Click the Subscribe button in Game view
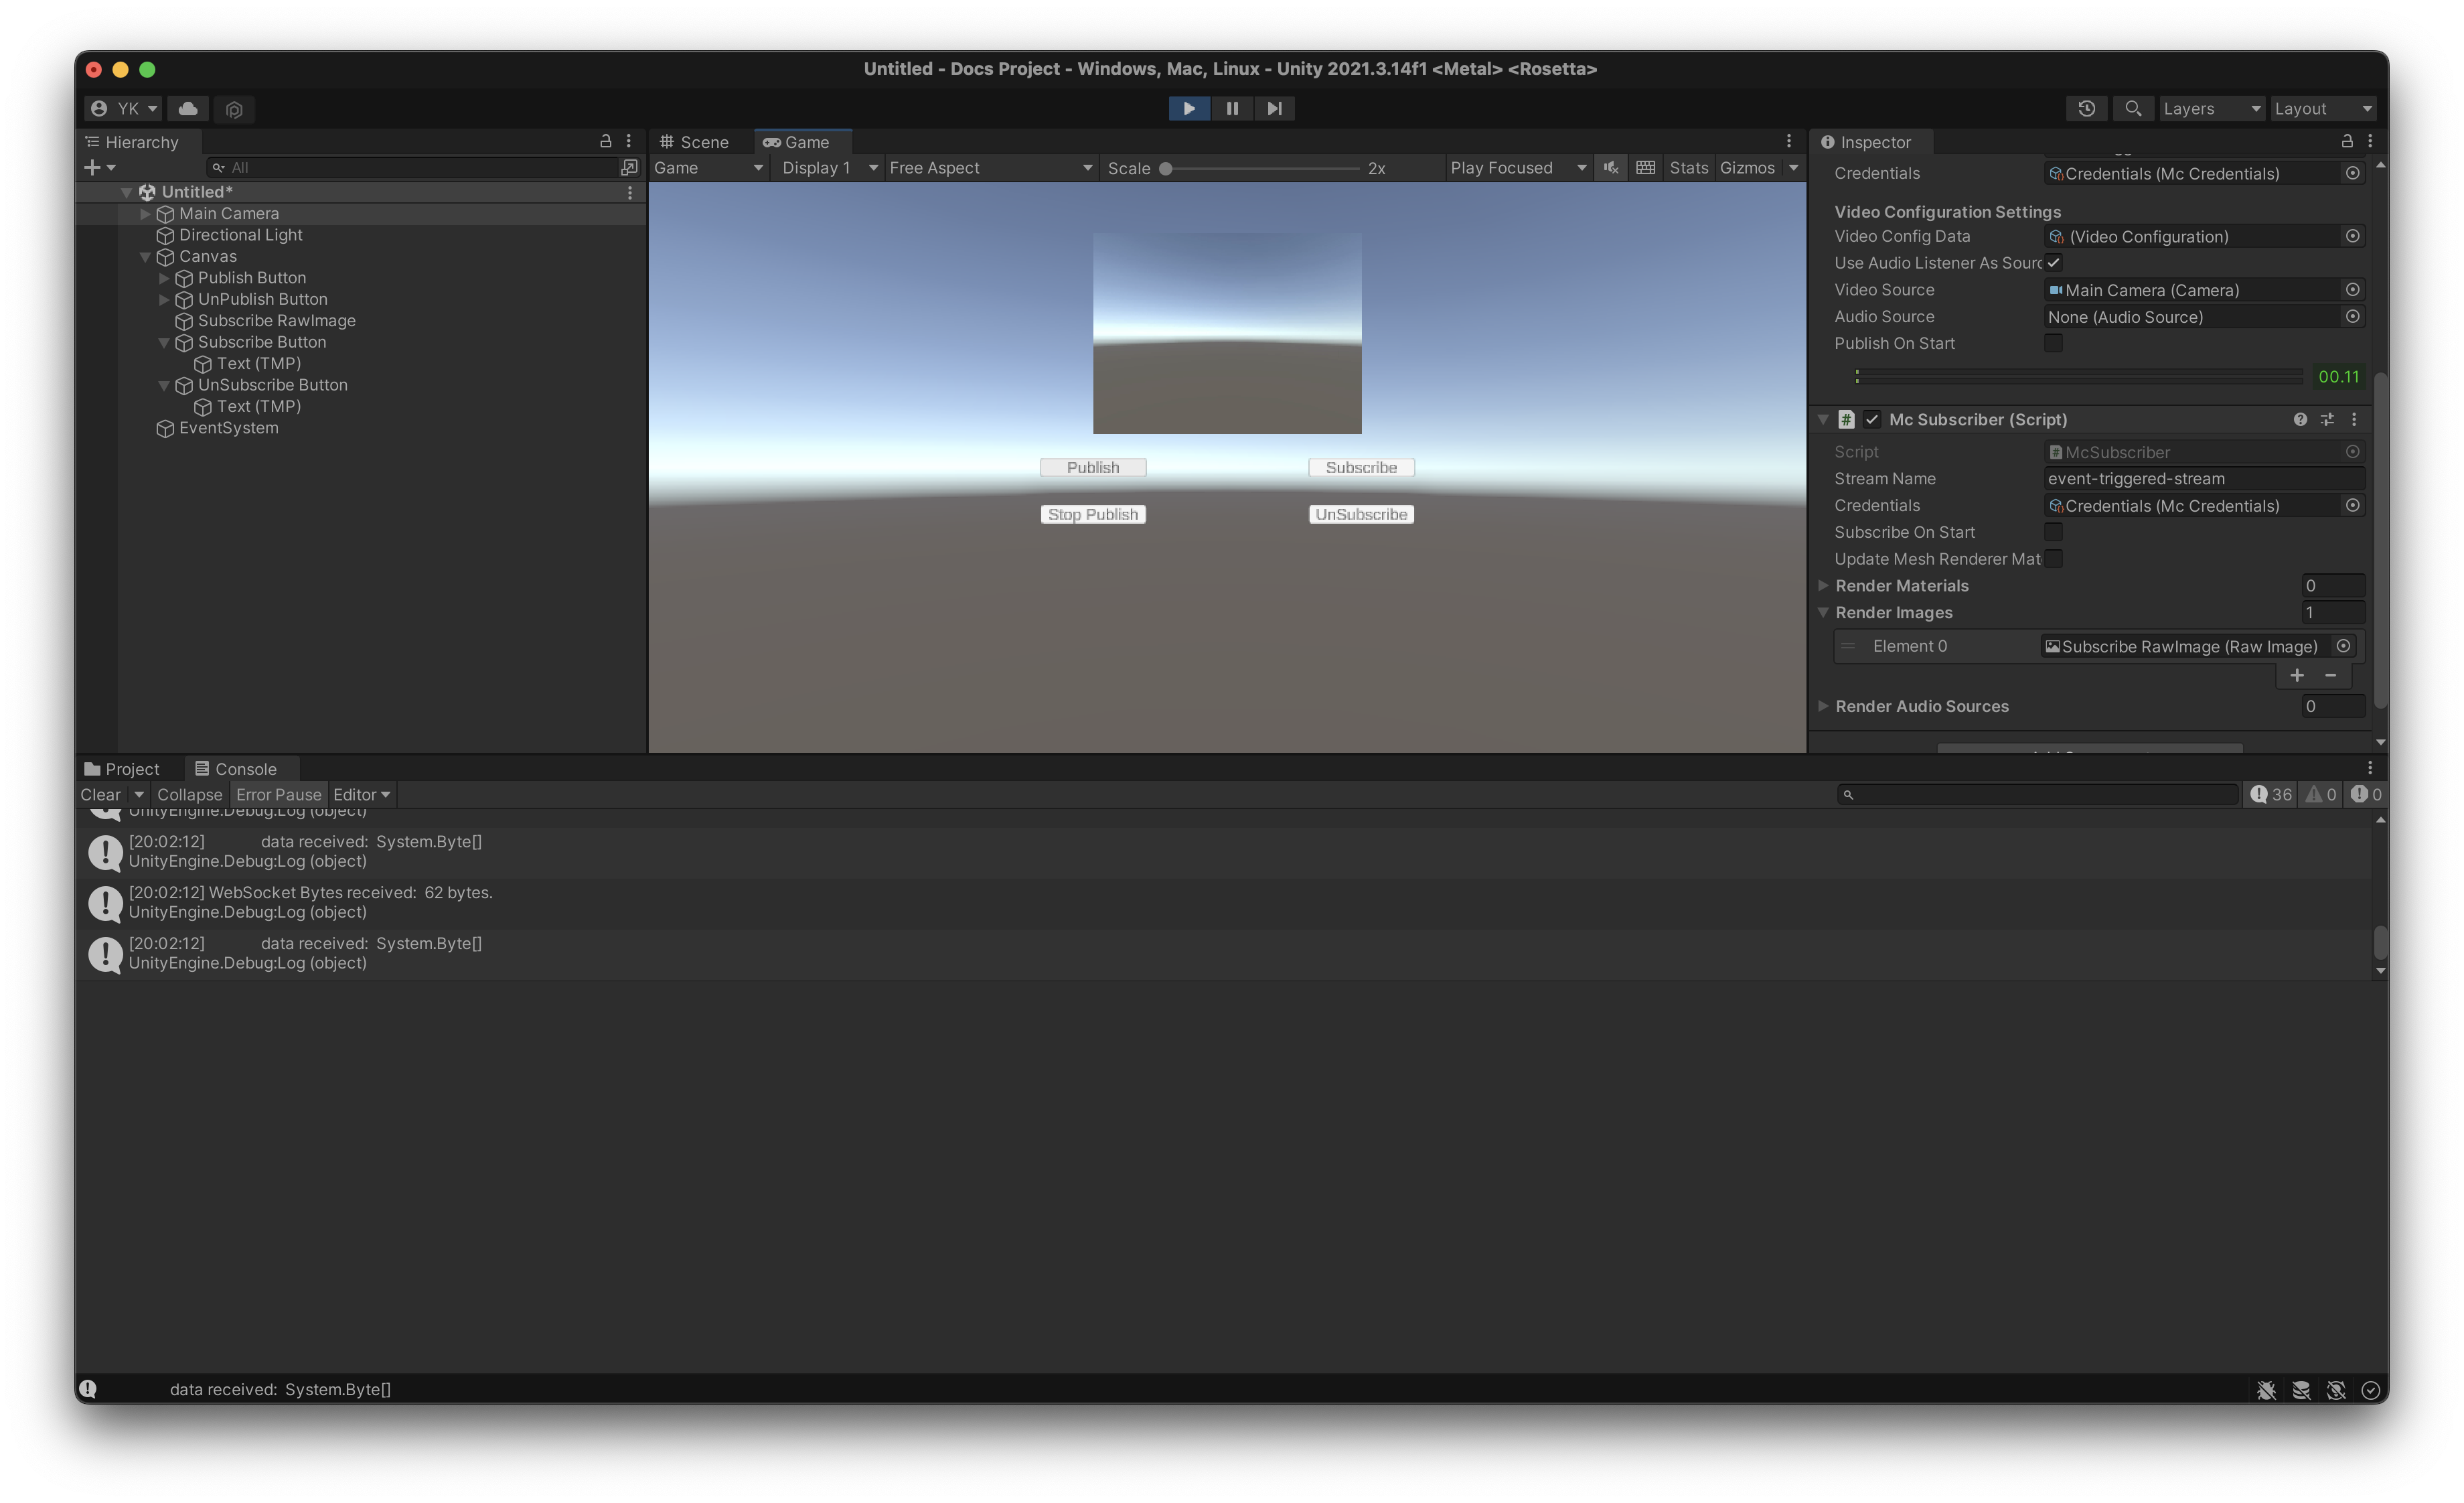2464x1503 pixels. [1361, 467]
